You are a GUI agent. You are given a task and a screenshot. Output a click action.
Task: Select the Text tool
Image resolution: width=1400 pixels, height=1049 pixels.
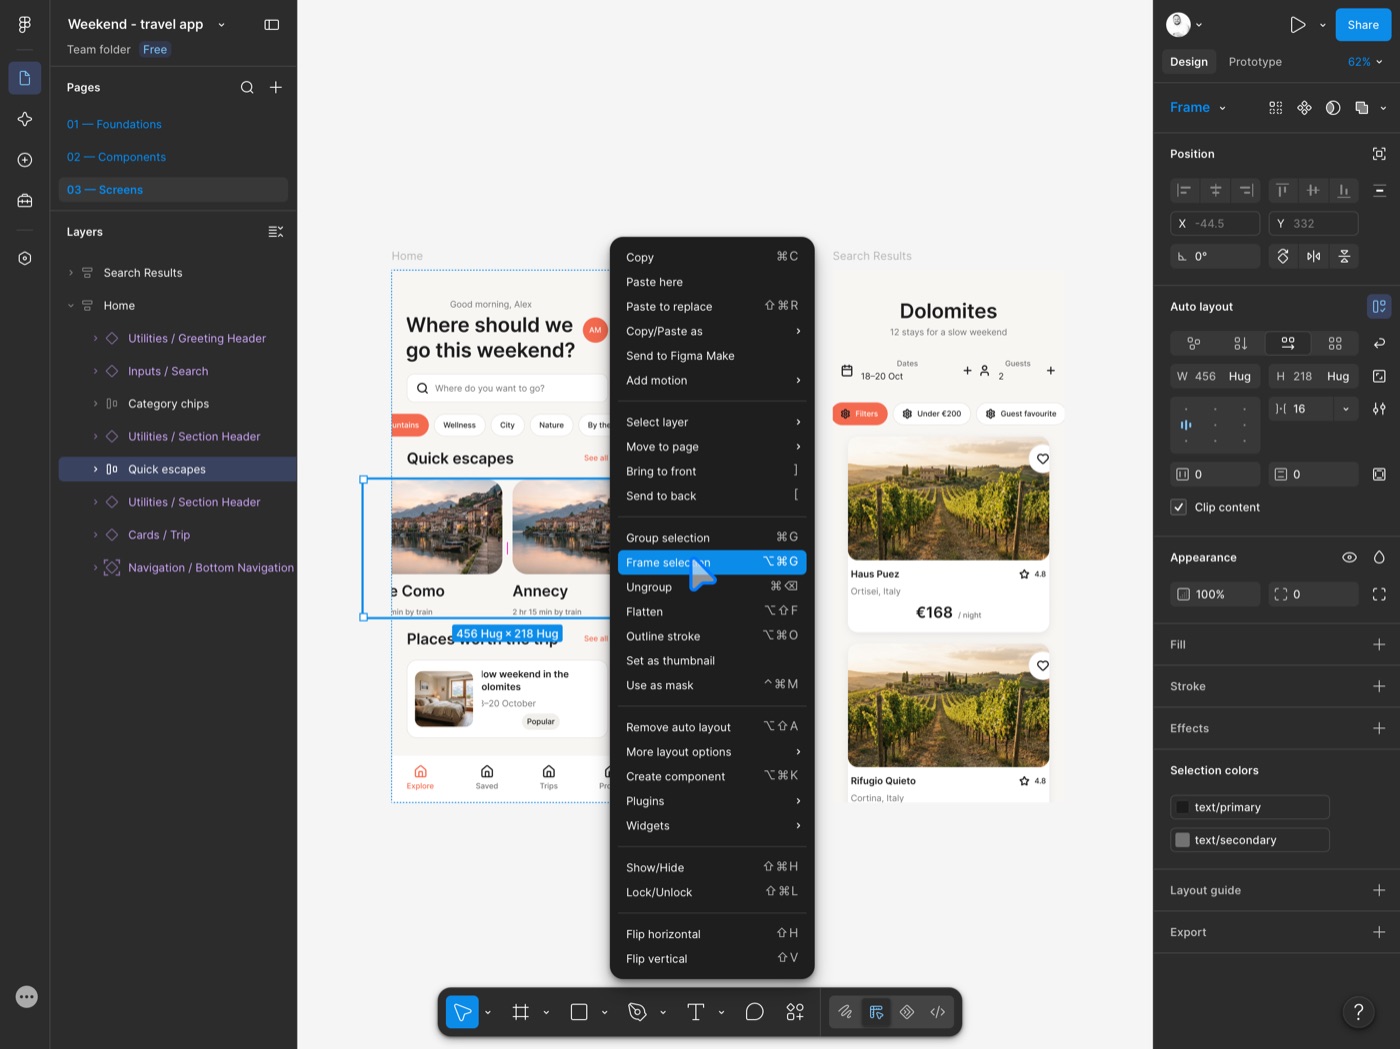pos(696,1012)
